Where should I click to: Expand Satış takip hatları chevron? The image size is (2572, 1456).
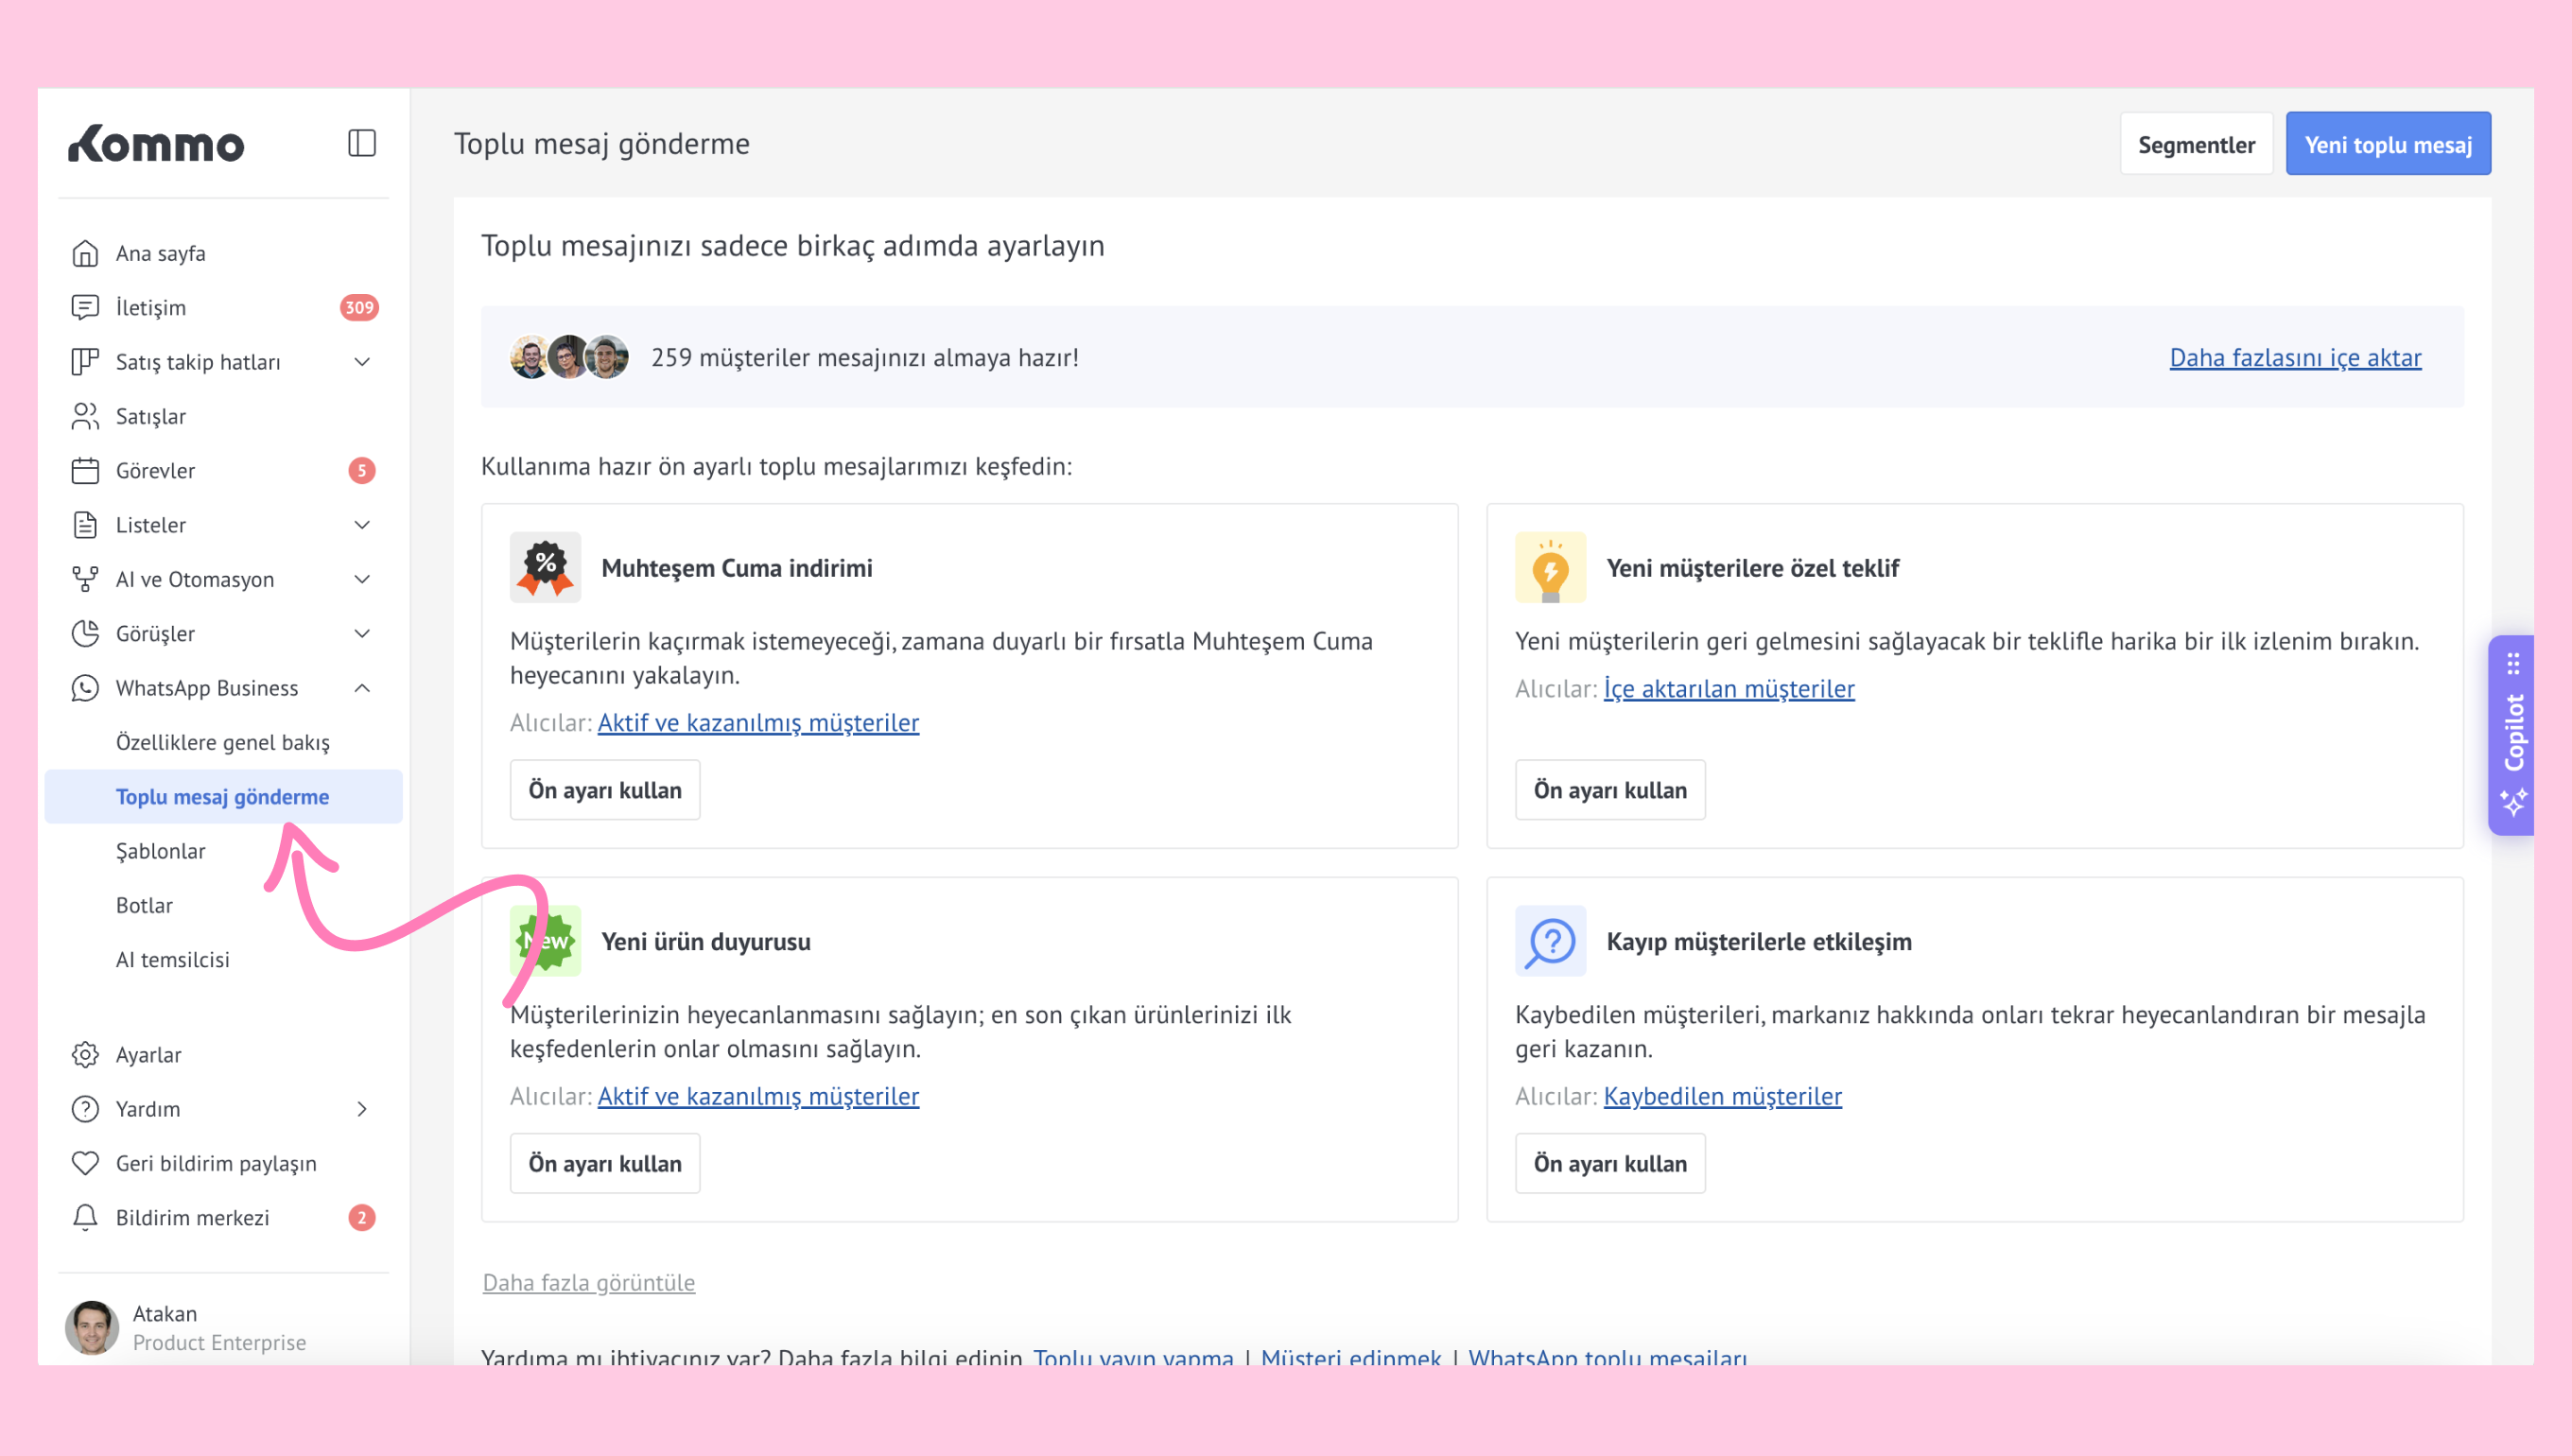tap(362, 362)
